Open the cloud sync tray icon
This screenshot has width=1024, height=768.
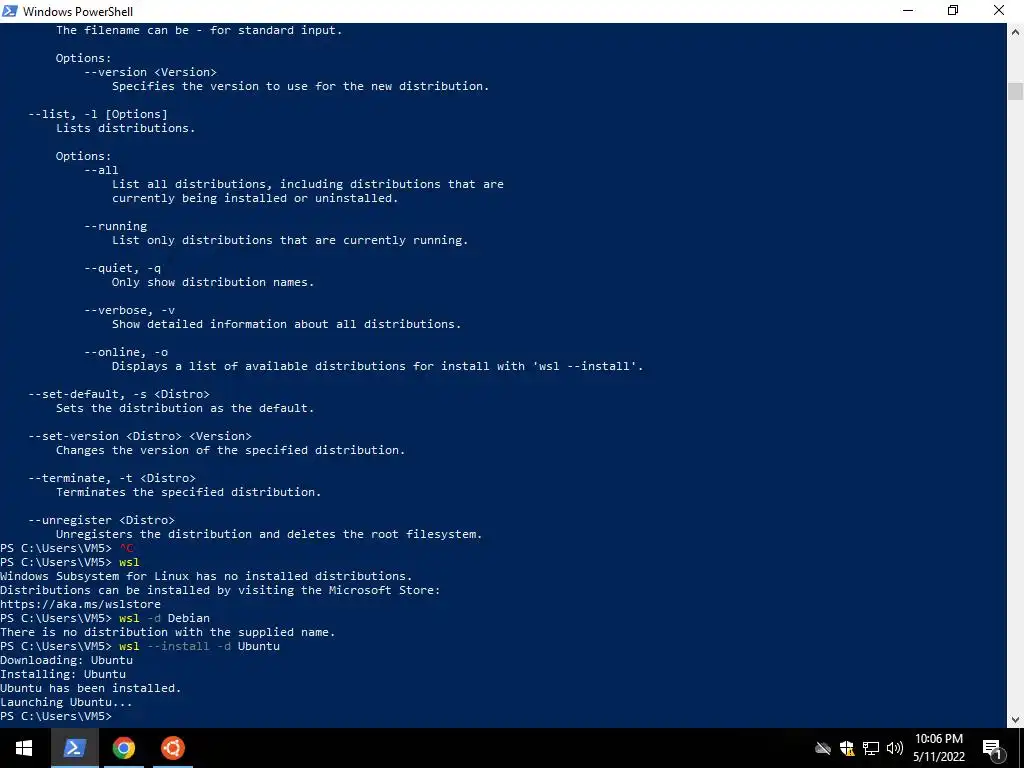823,748
